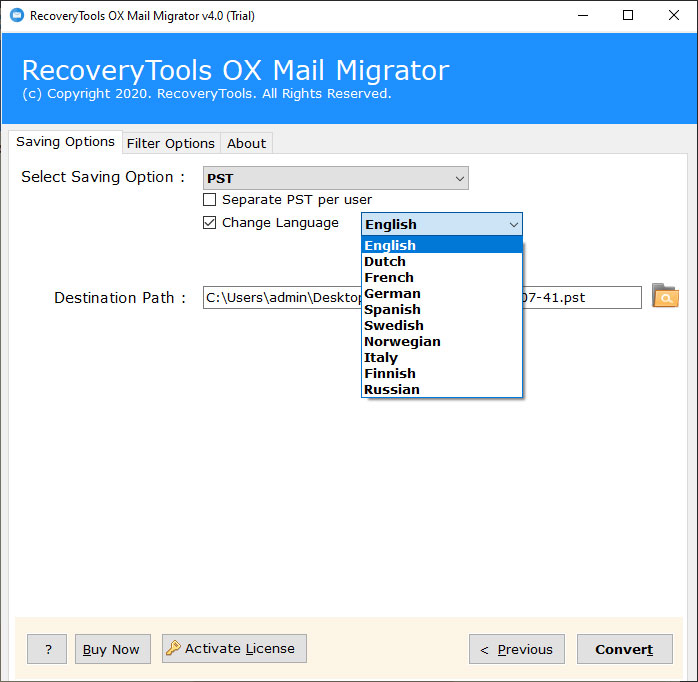
Task: Open the About tab
Action: (246, 143)
